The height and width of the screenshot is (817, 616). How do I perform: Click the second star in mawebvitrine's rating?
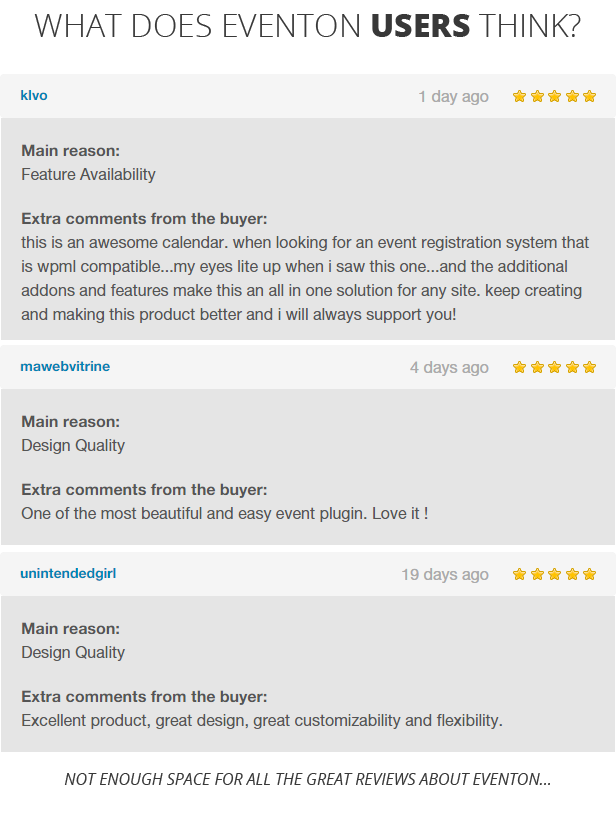[537, 367]
